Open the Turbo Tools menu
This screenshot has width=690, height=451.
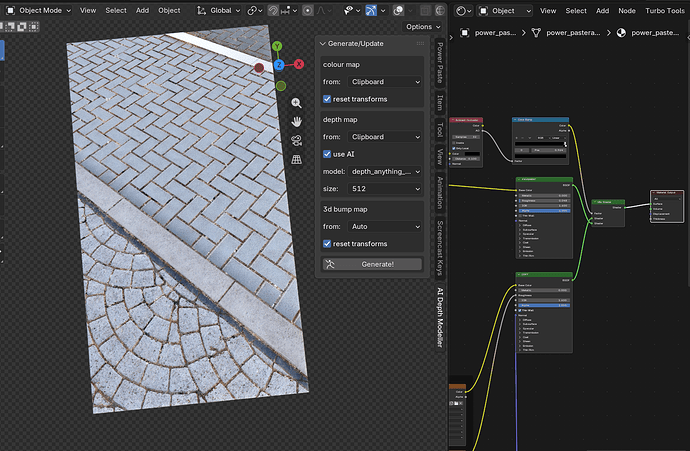tap(664, 11)
